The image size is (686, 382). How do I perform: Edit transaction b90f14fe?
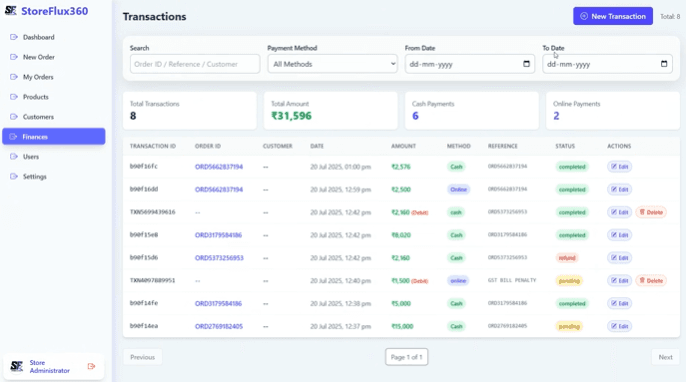[619, 303]
